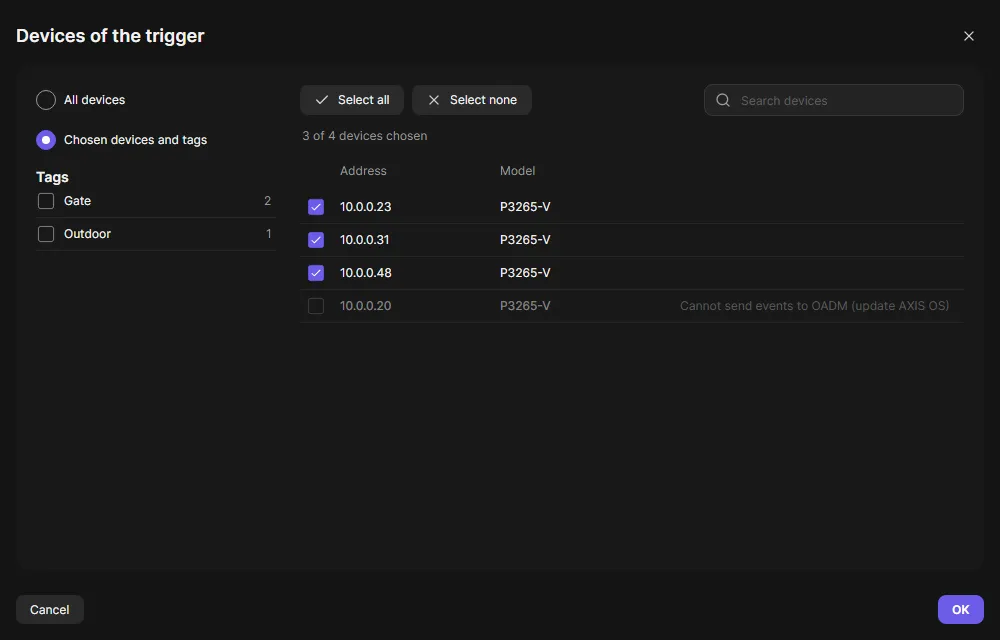This screenshot has width=1000, height=640.
Task: Click the 10.0.0.31 address text
Action: click(x=364, y=240)
